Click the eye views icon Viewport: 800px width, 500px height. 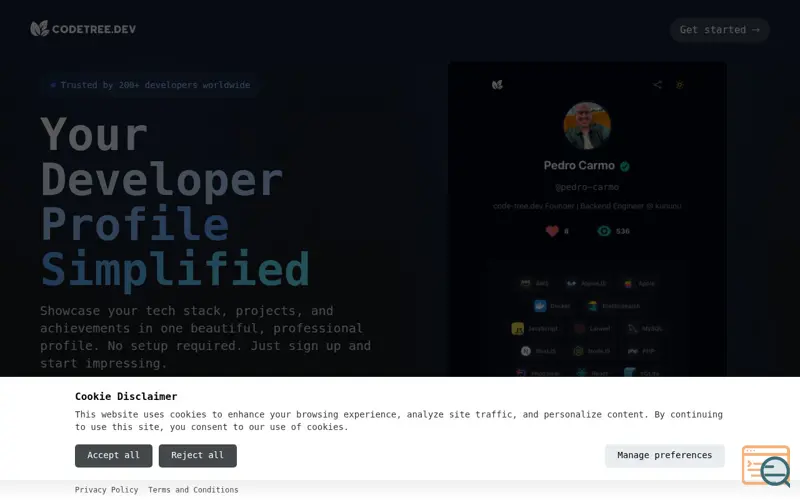(604, 231)
